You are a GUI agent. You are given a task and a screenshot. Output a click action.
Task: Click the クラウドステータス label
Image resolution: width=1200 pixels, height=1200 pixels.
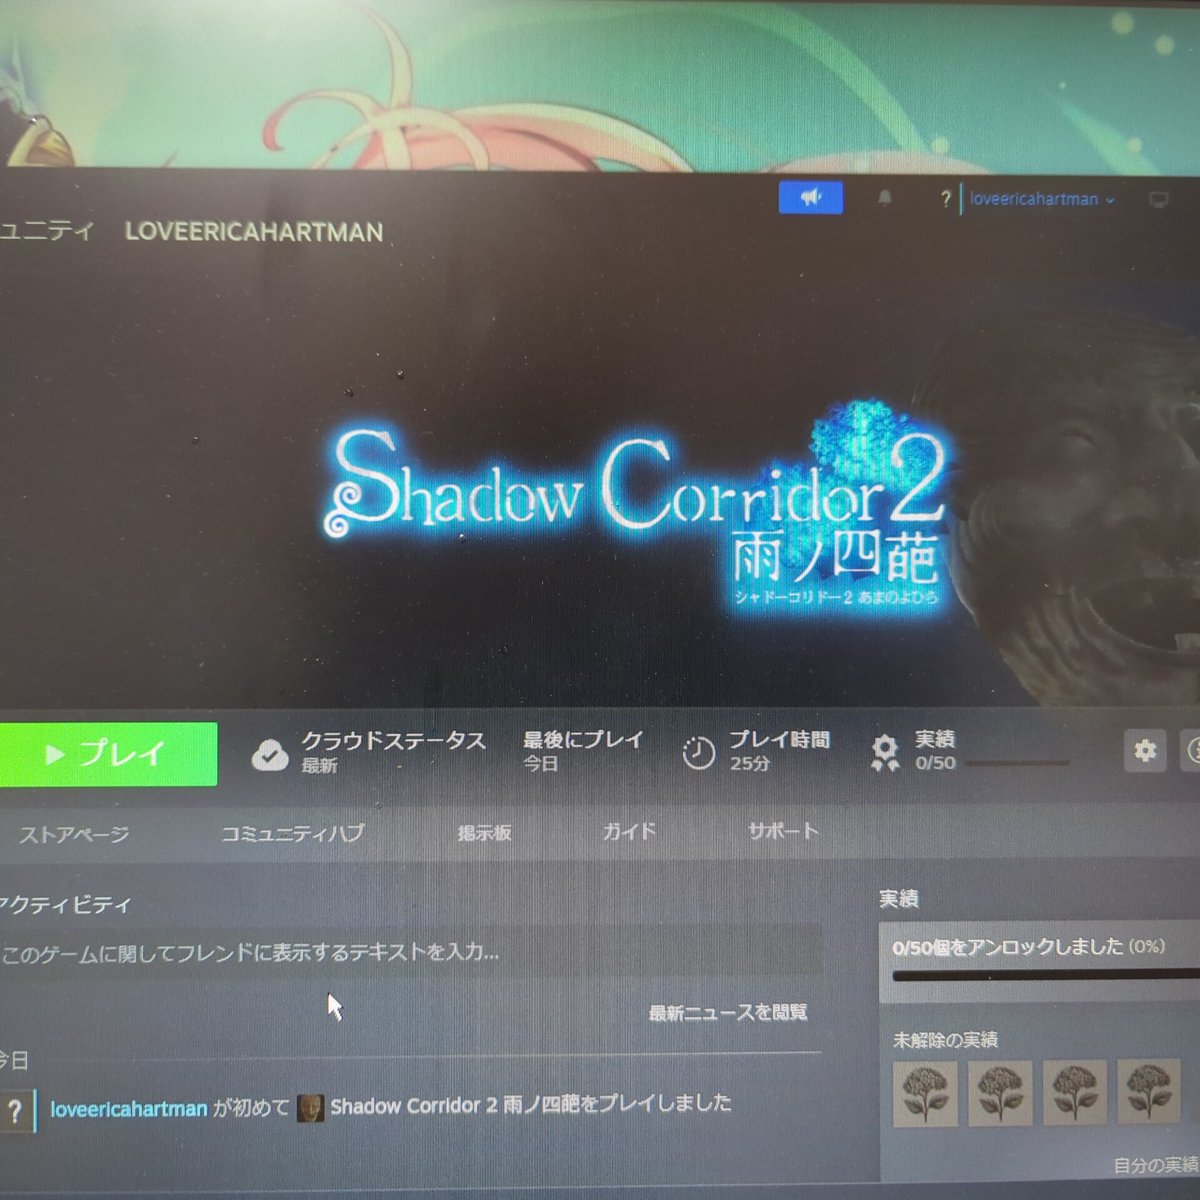(393, 741)
